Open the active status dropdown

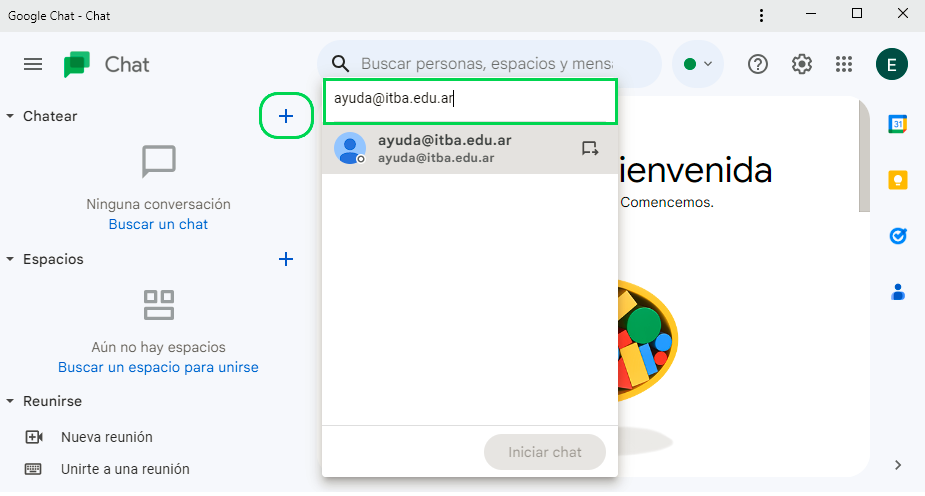click(x=698, y=64)
